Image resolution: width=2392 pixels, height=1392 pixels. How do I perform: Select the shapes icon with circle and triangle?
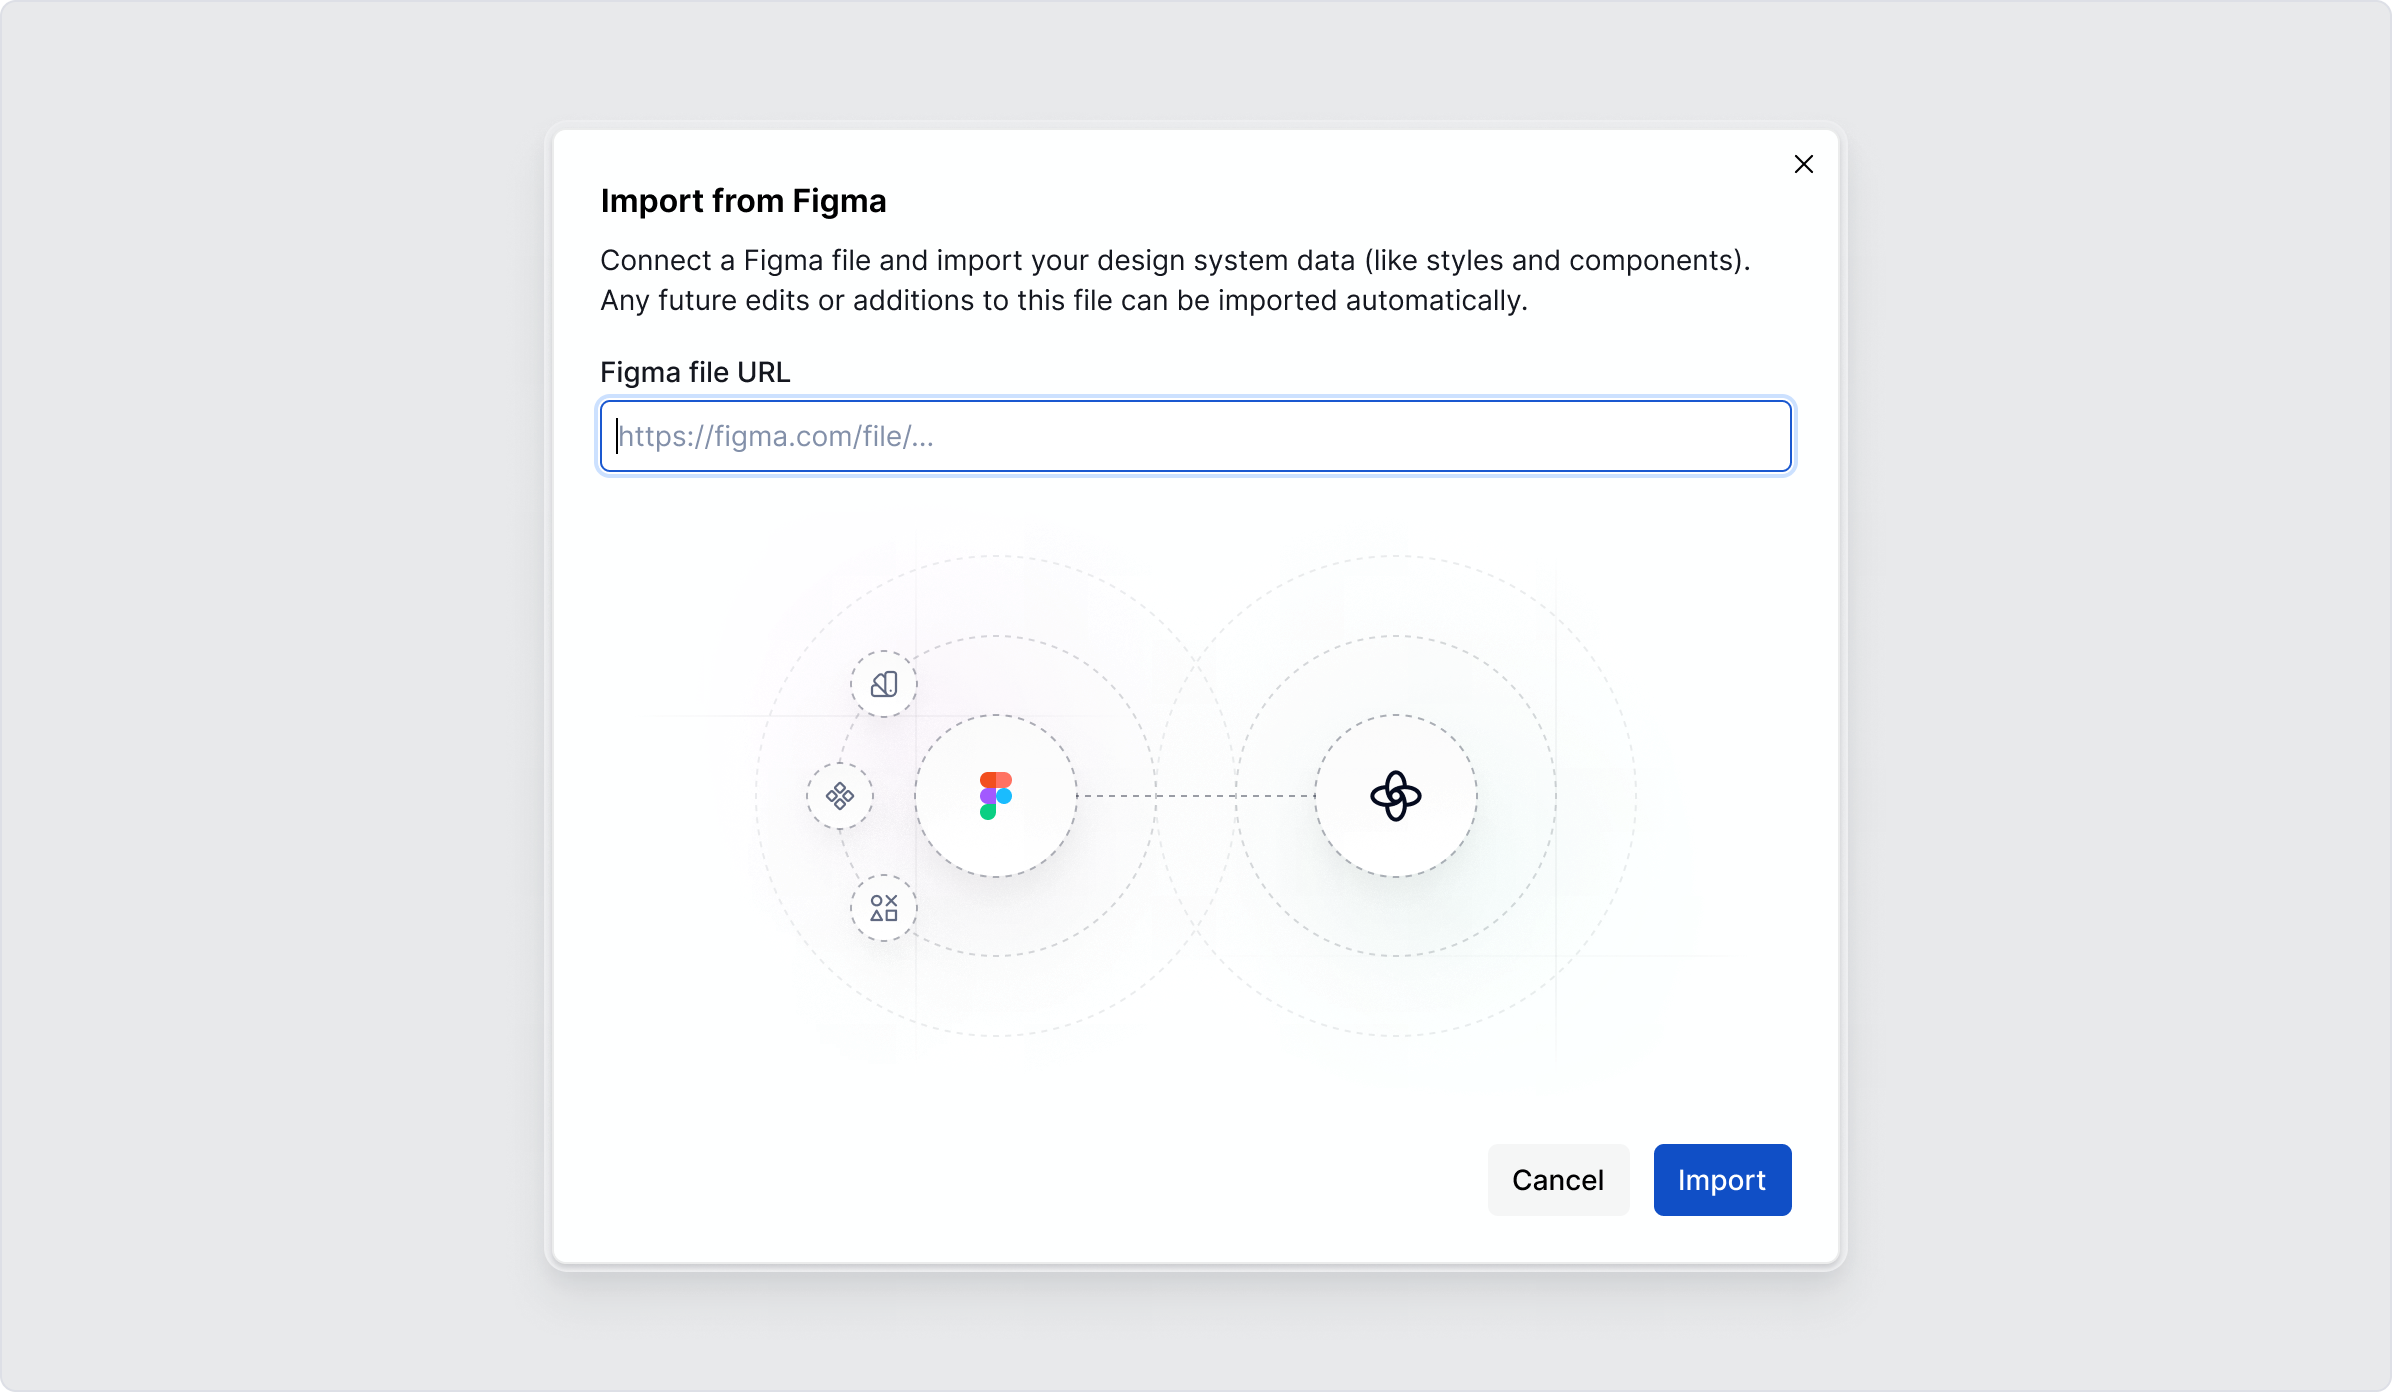883,908
